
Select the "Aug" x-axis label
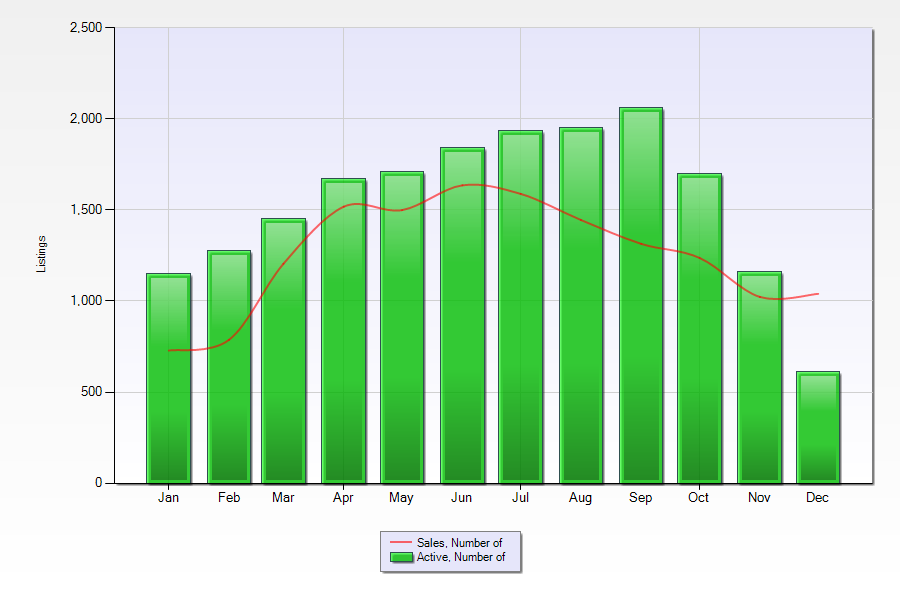[580, 498]
